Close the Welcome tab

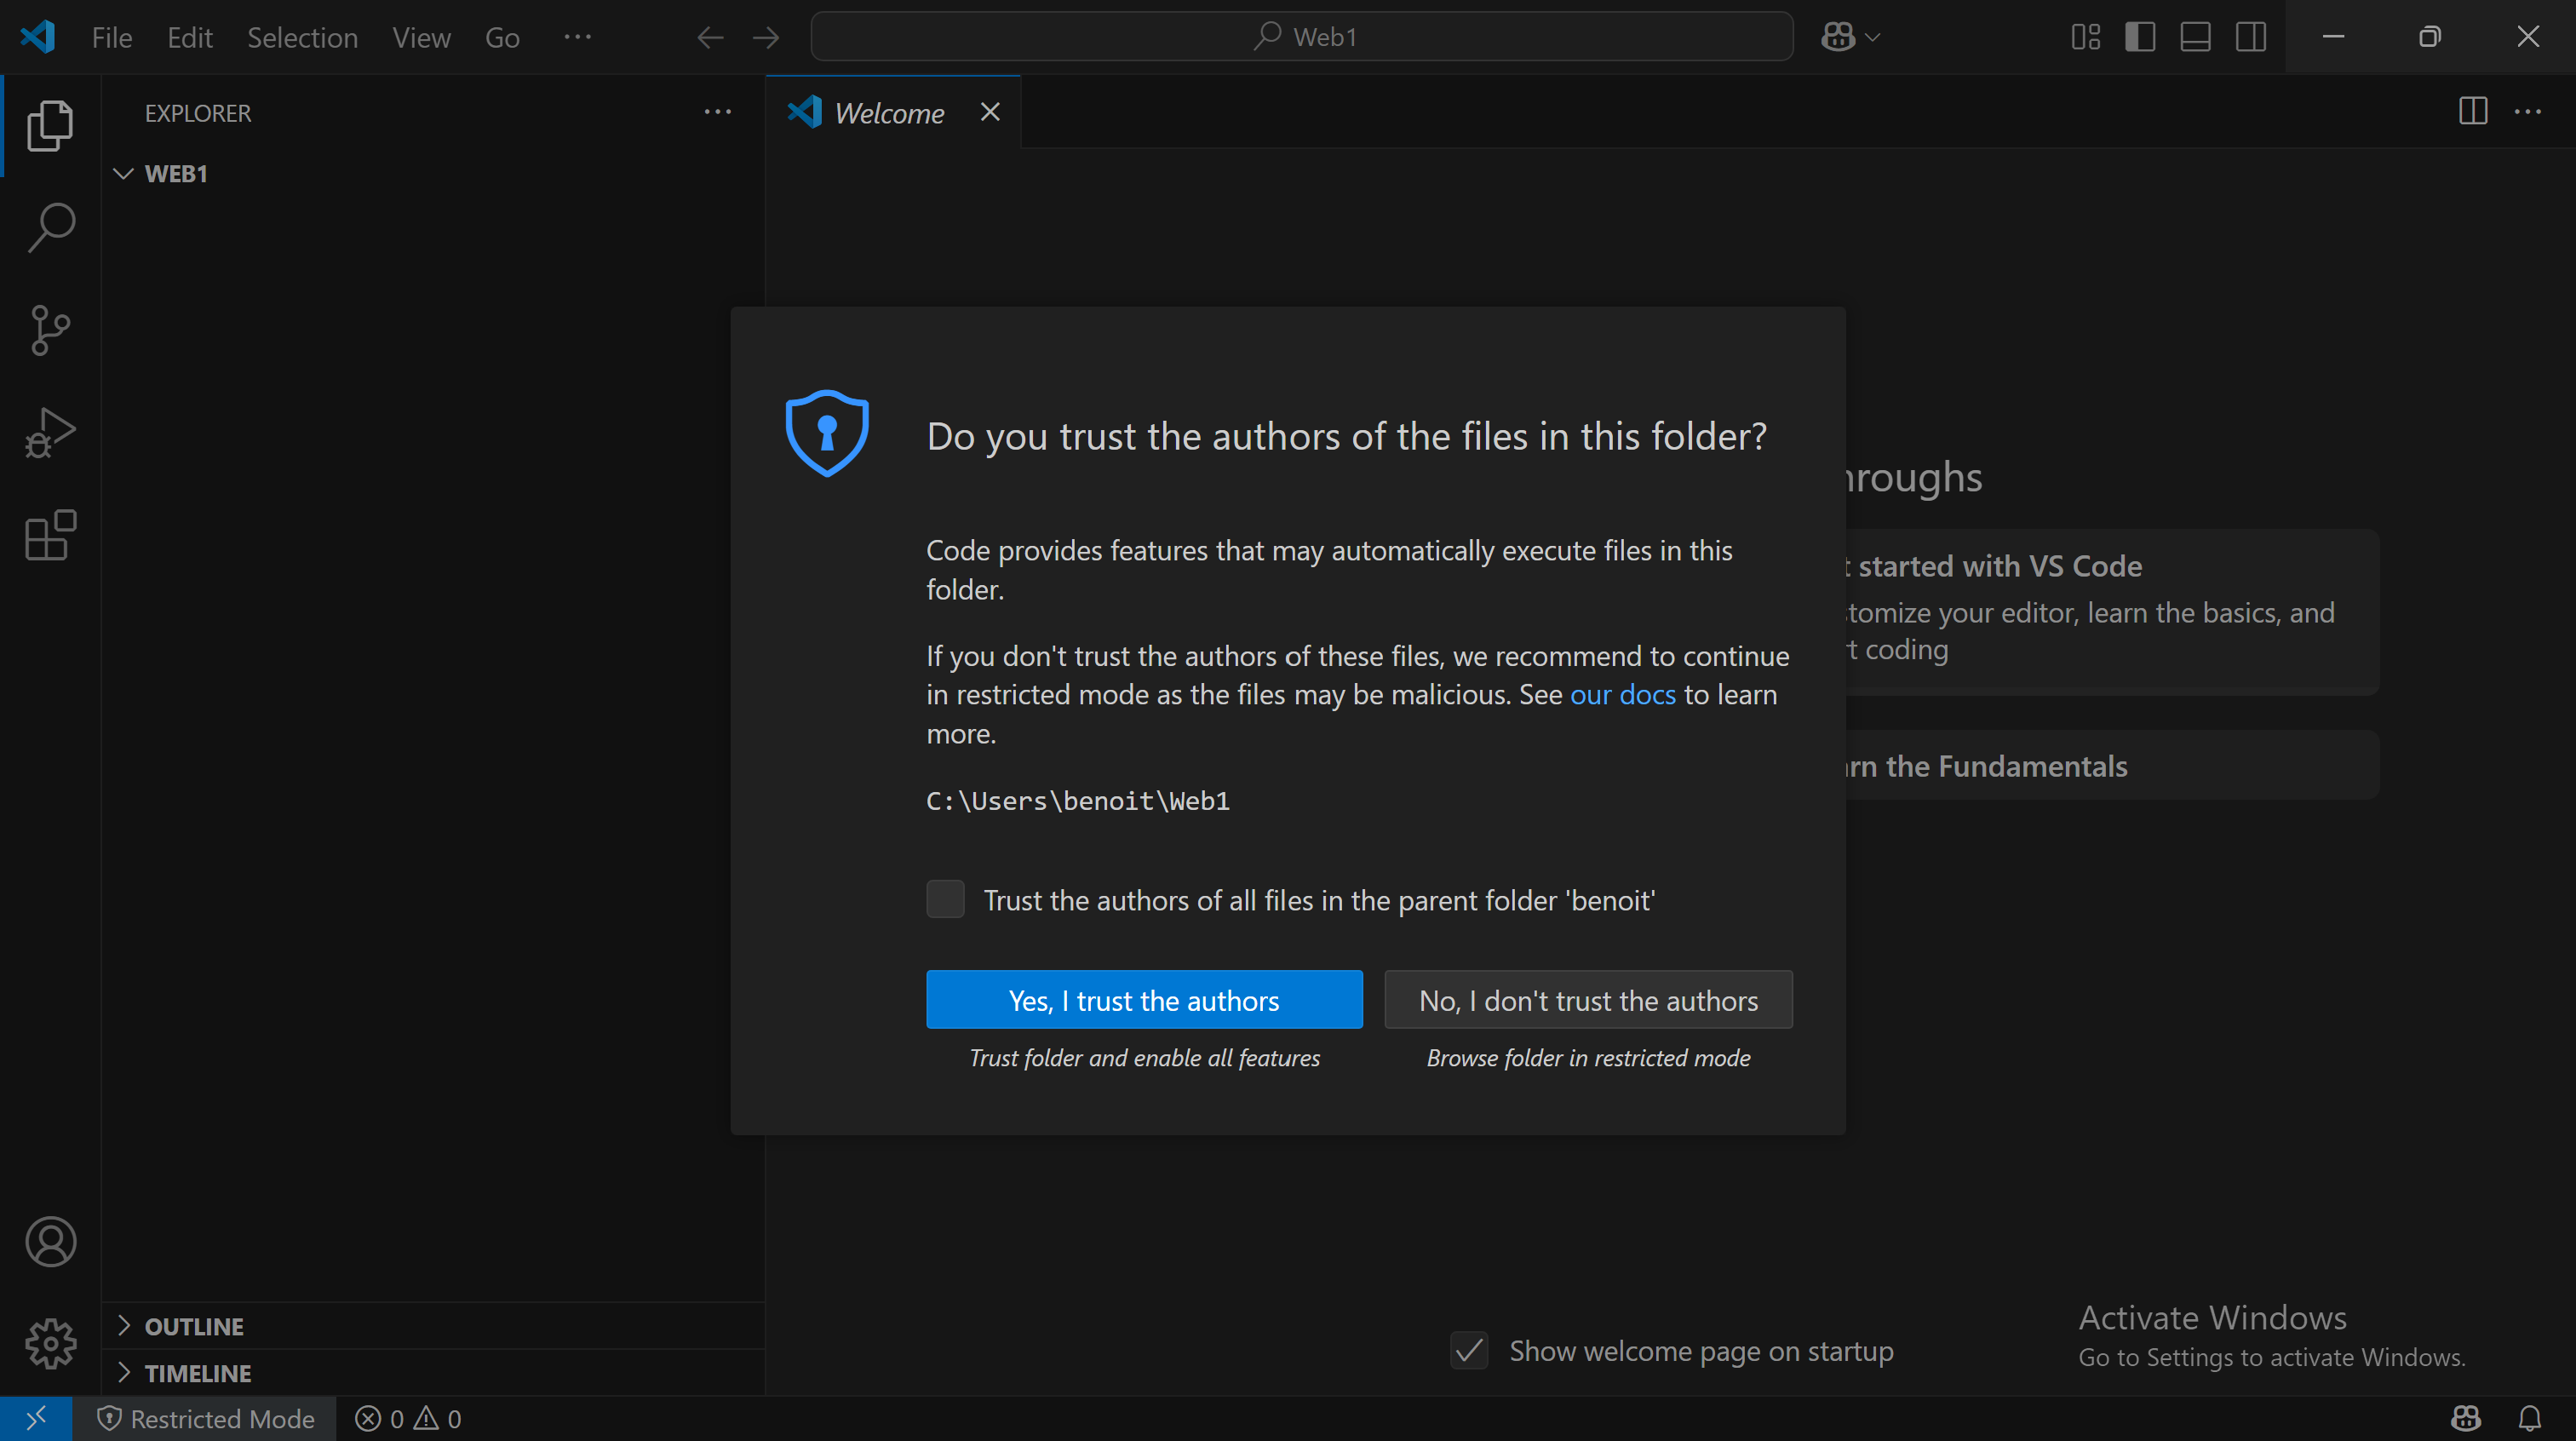(x=989, y=112)
